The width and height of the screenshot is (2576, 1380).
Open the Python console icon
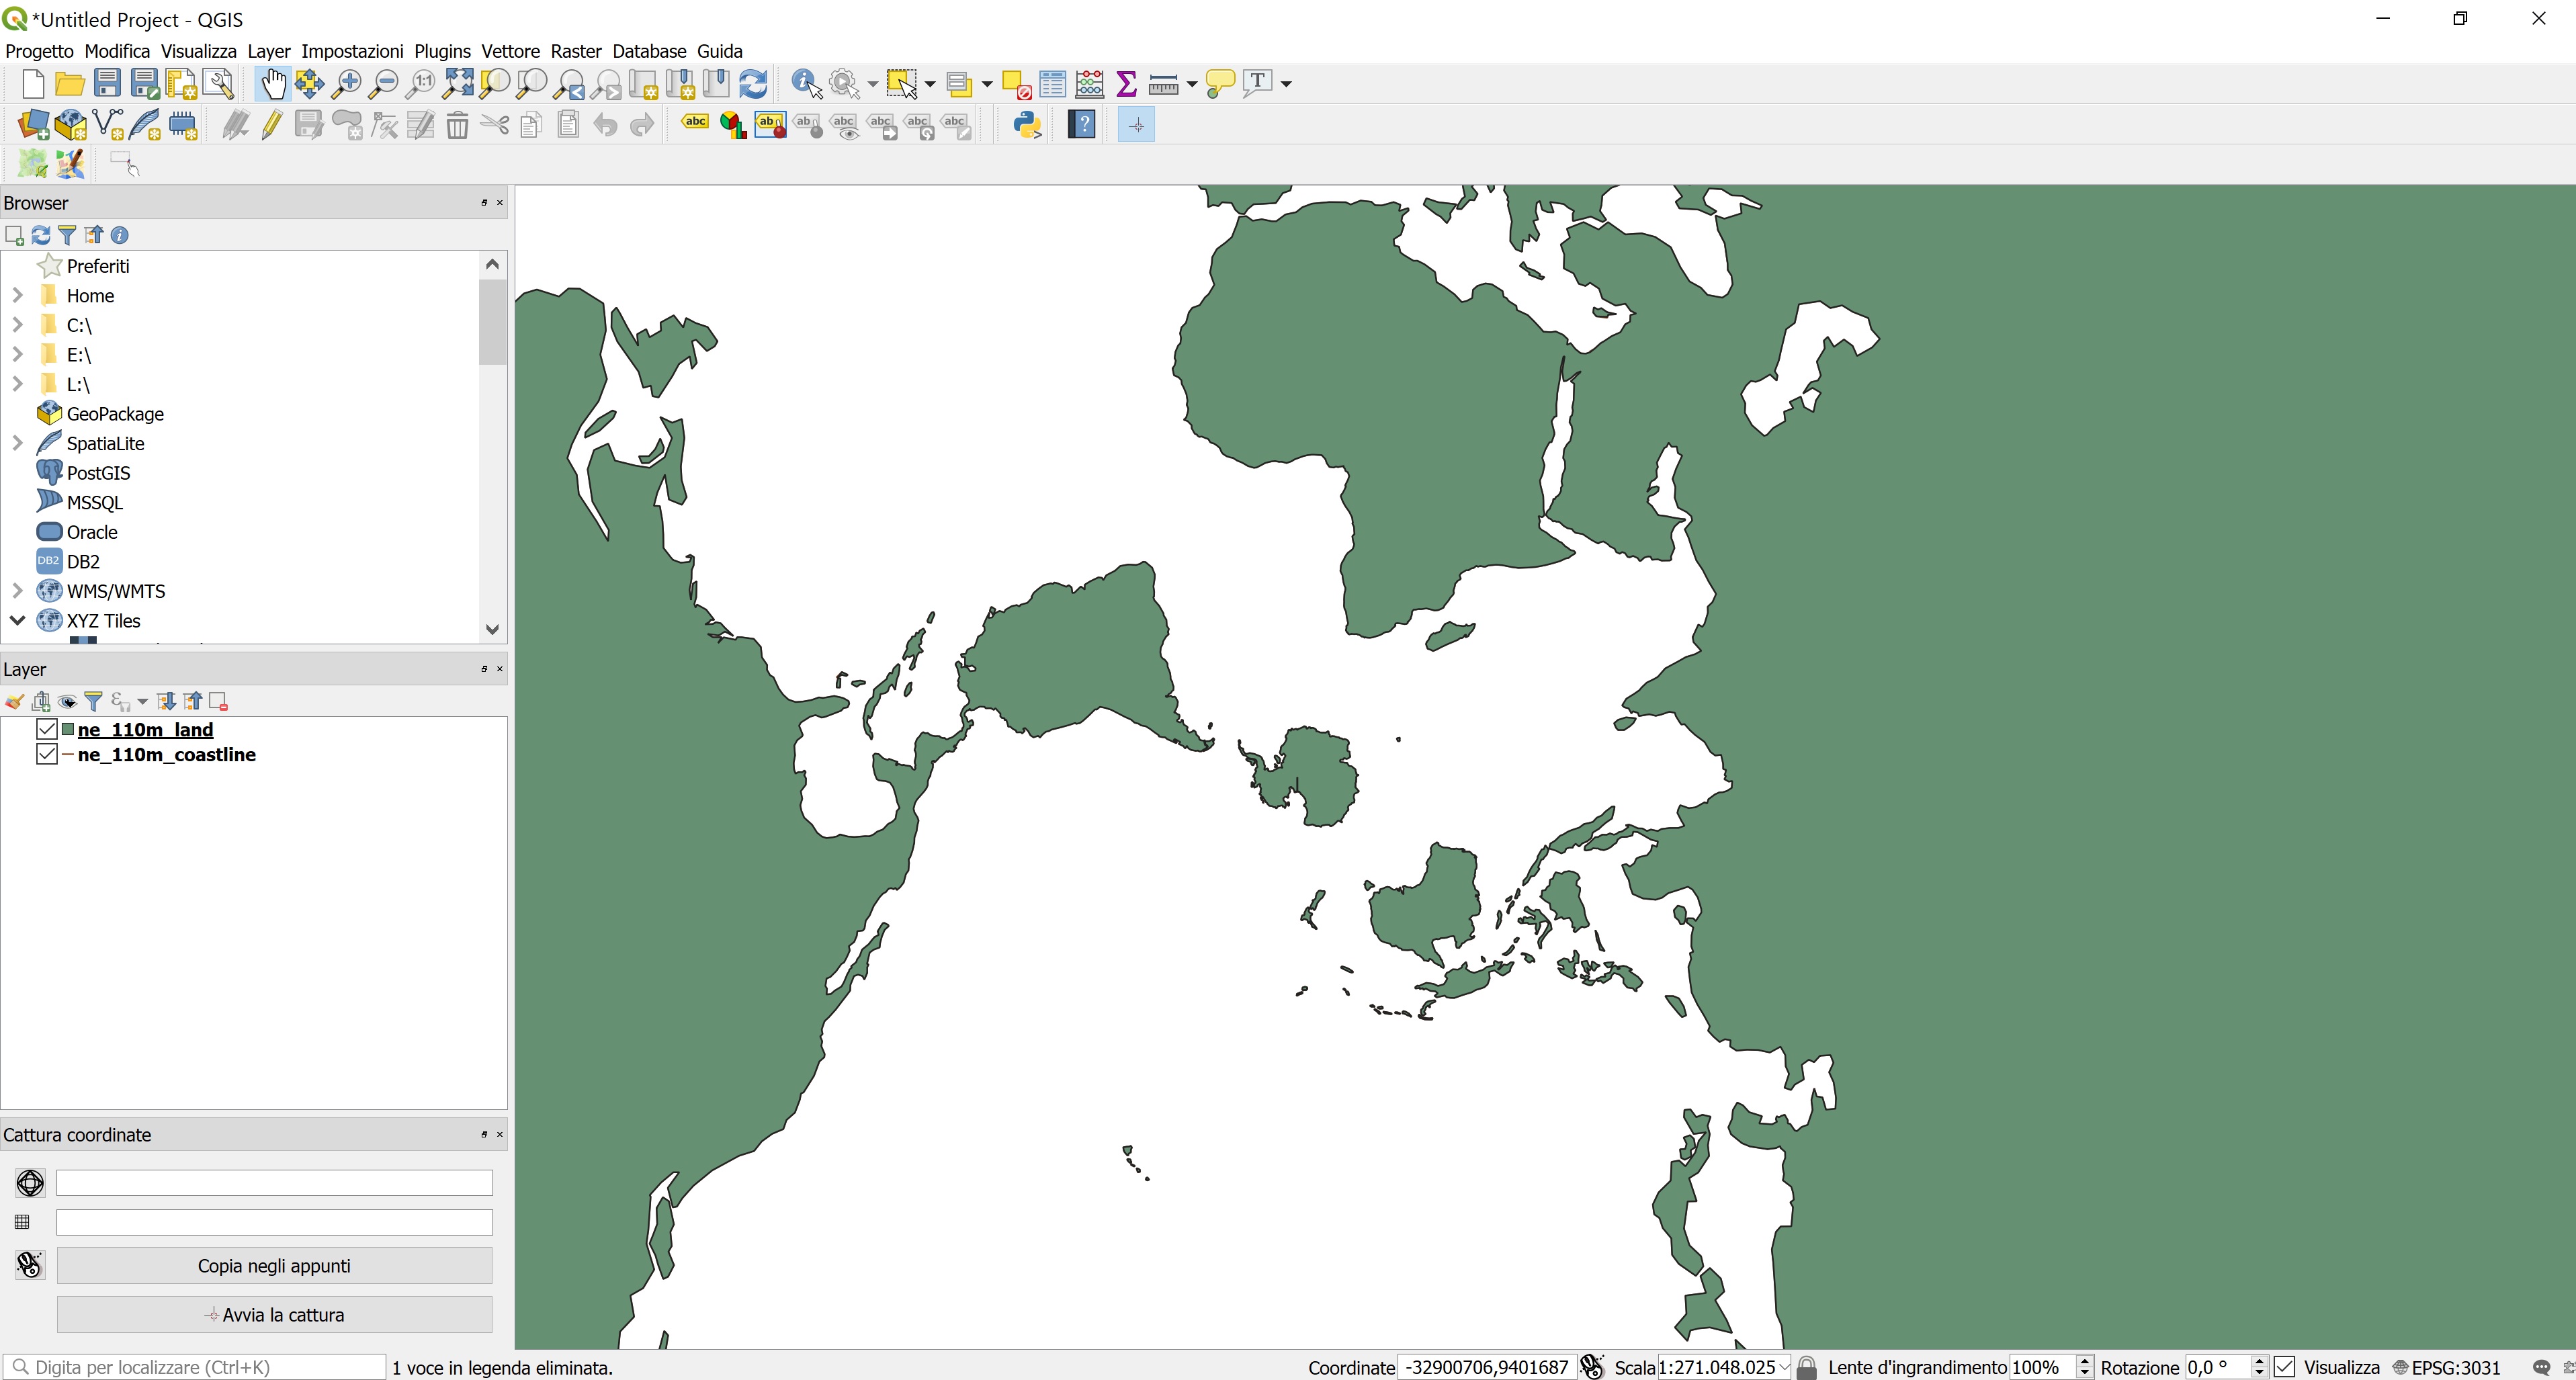1027,125
